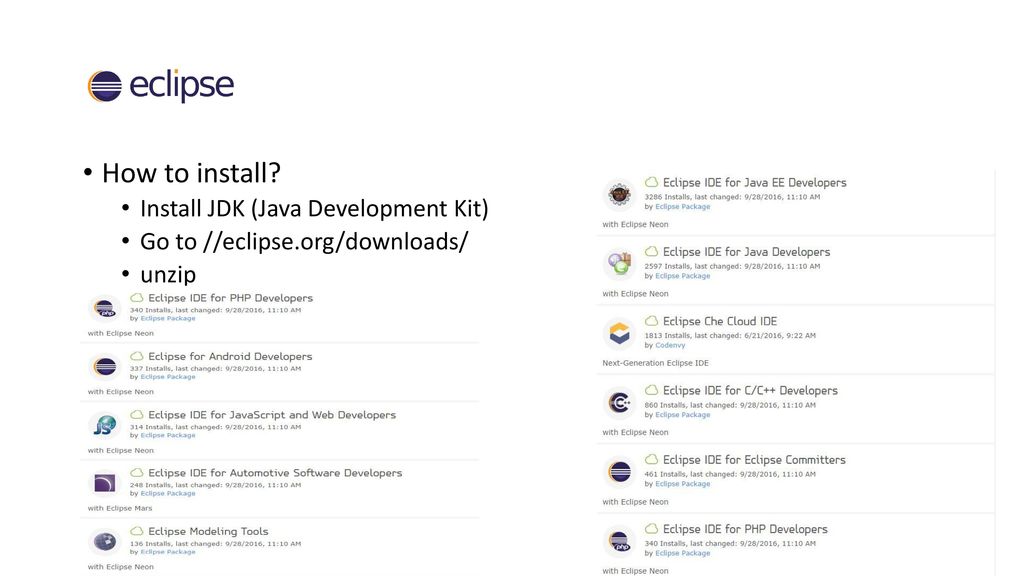Open Eclipse IDE for Eclipse Committers title

point(754,460)
